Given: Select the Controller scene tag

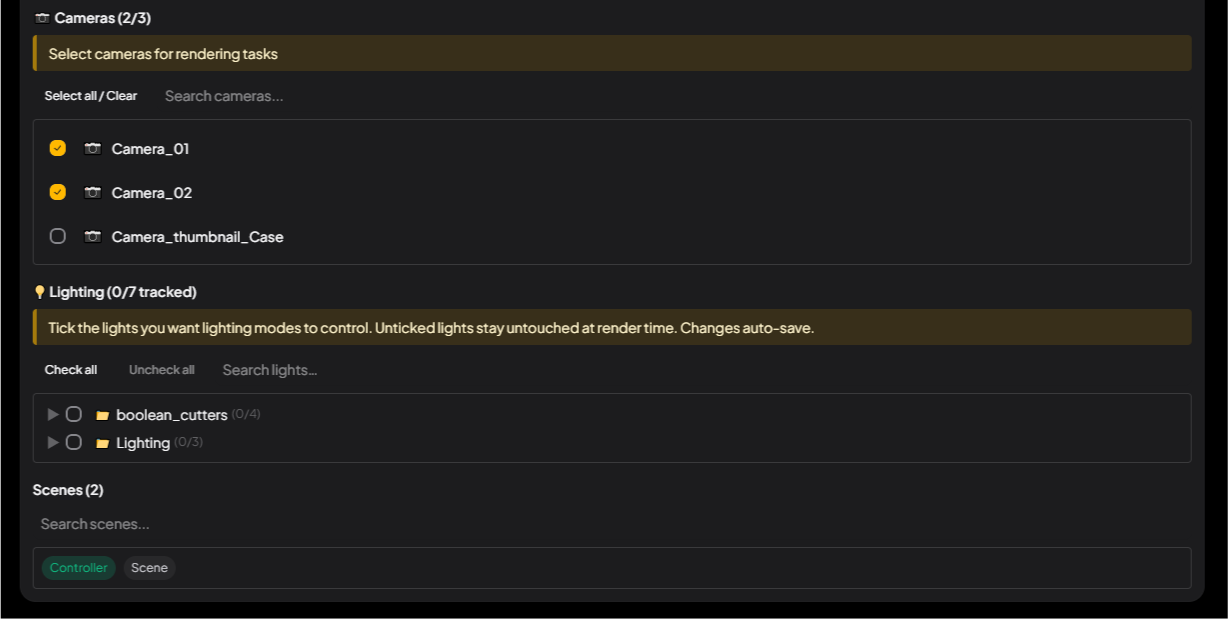Looking at the screenshot, I should click(79, 568).
